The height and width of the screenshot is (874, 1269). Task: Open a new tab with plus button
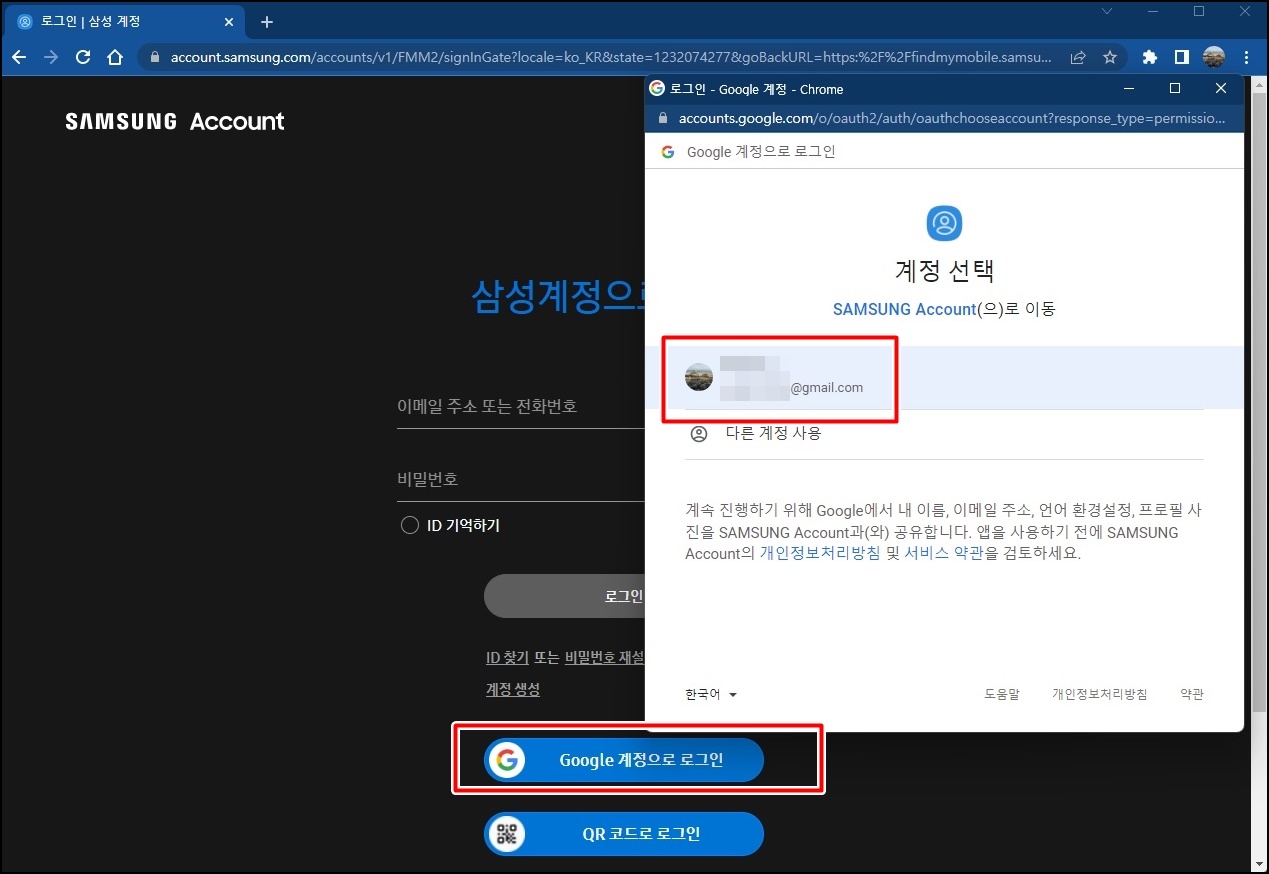click(x=266, y=22)
